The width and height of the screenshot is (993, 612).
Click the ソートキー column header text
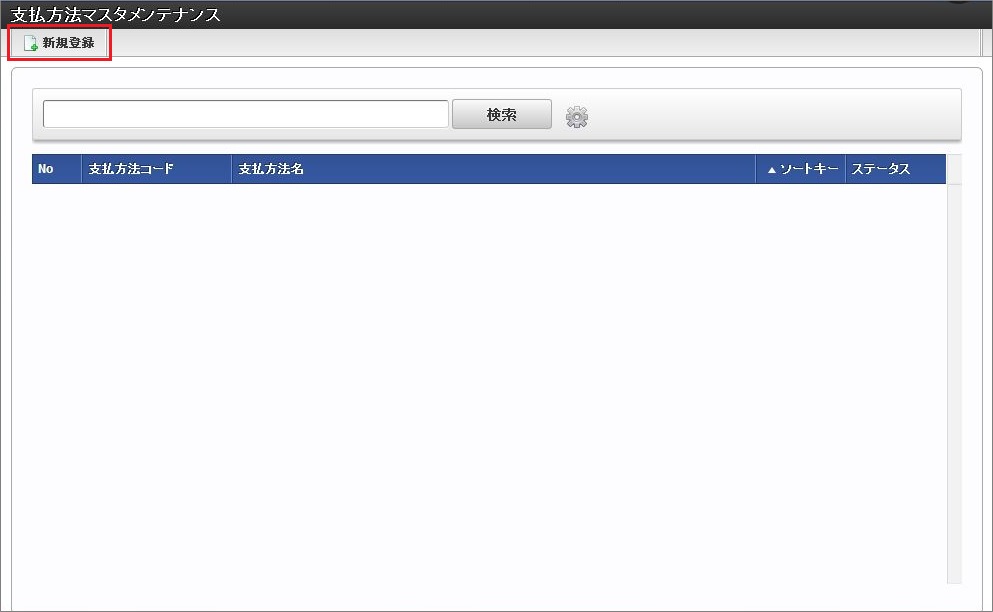click(809, 169)
